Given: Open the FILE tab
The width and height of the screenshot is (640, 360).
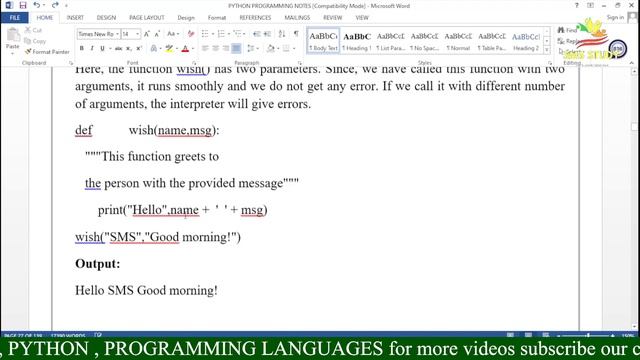Looking at the screenshot, I should 15,18.
